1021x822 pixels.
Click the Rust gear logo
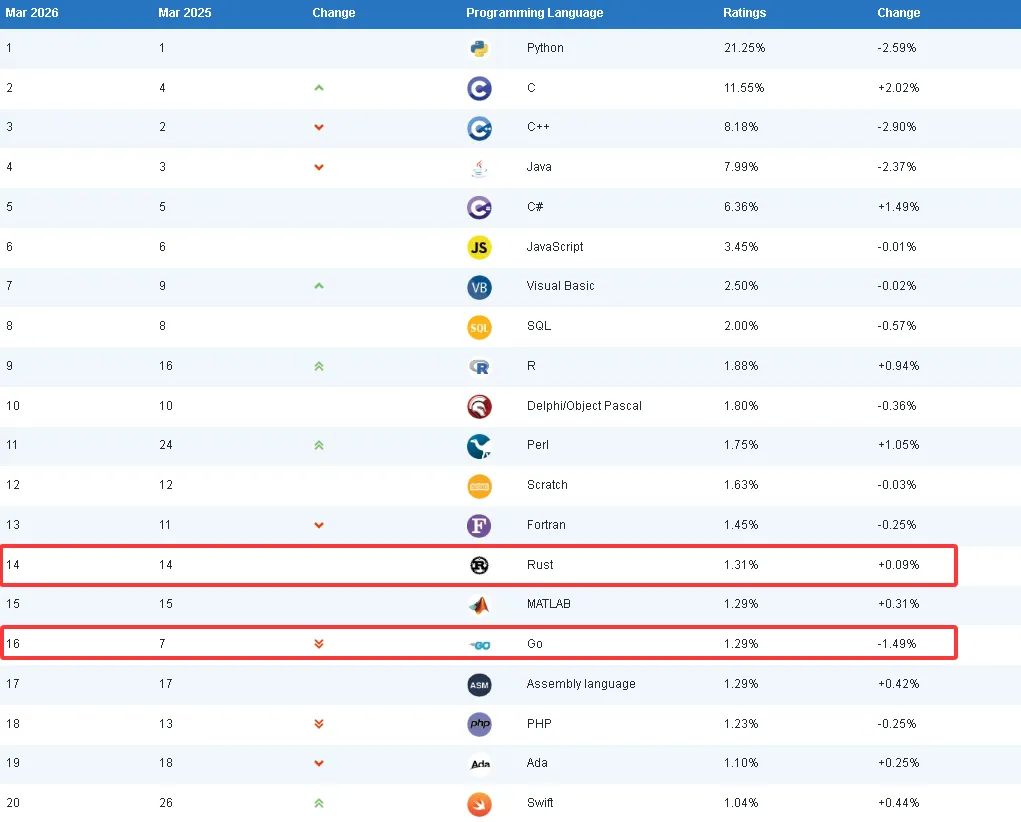(x=479, y=565)
